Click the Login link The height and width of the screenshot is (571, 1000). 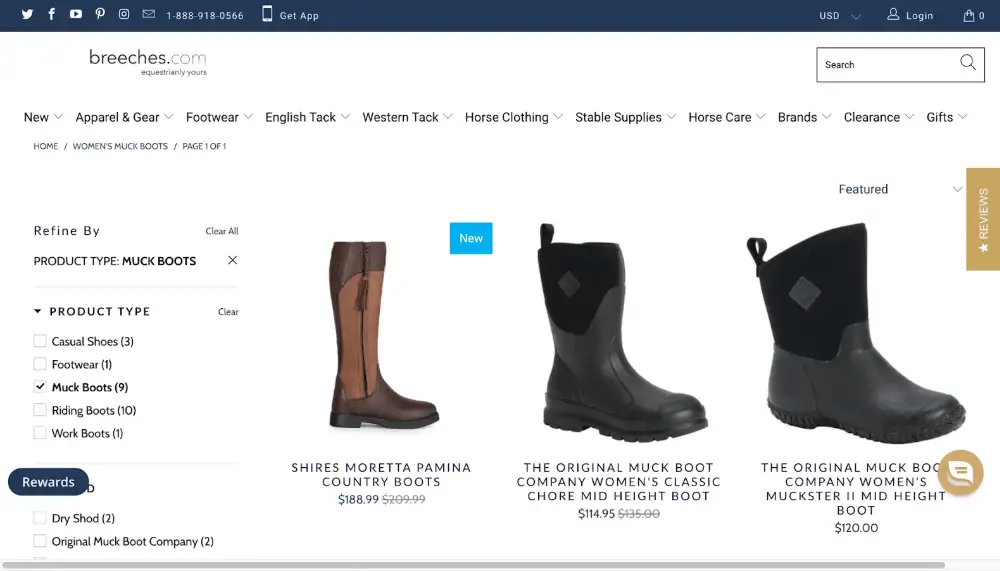tap(919, 16)
